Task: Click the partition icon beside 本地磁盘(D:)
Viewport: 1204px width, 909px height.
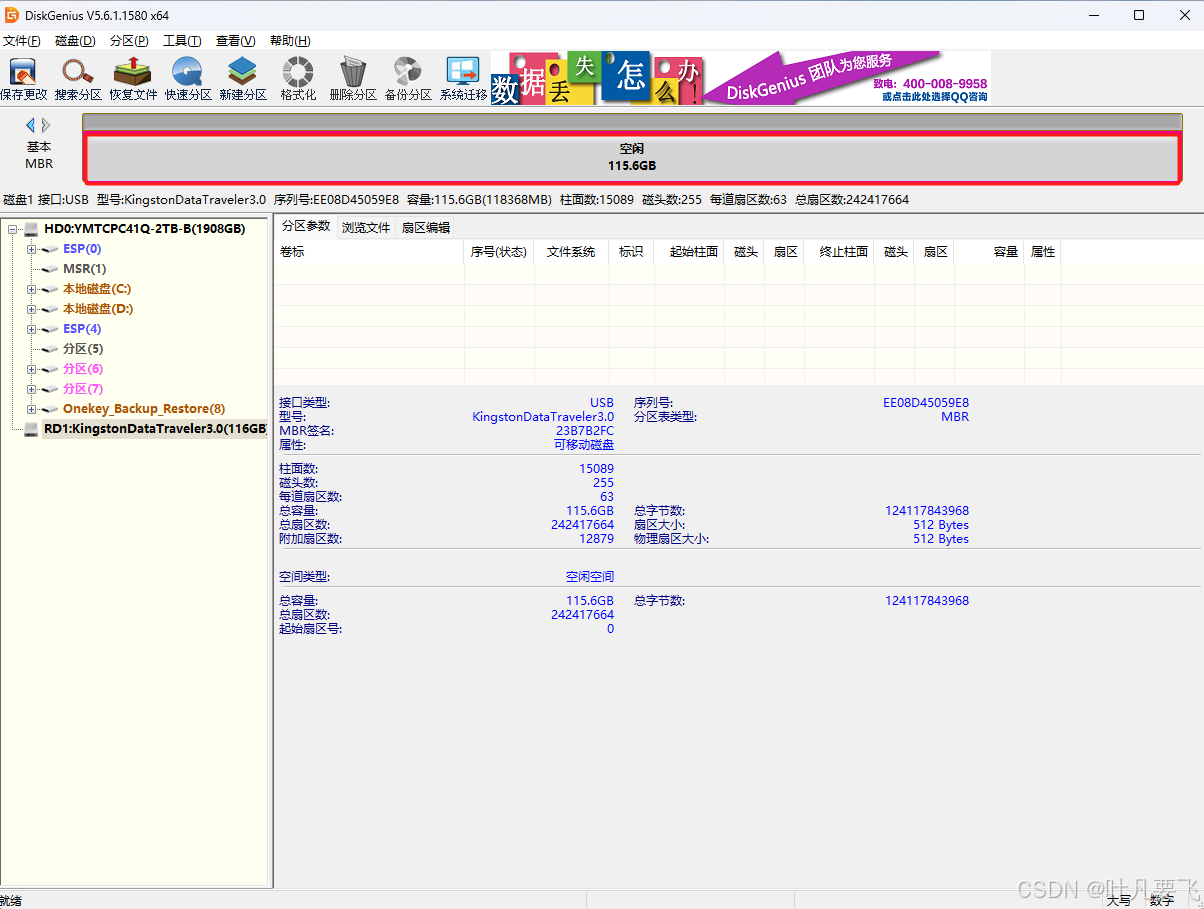Action: point(51,309)
